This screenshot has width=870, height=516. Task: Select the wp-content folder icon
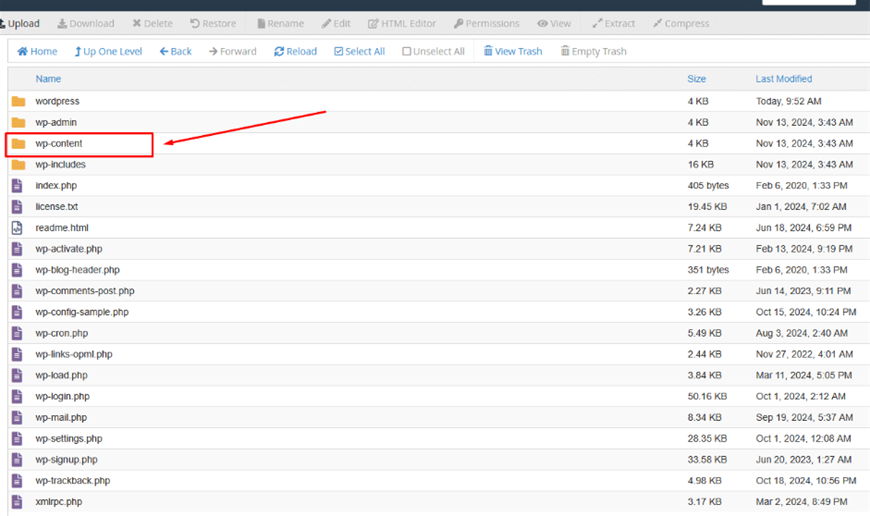18,143
